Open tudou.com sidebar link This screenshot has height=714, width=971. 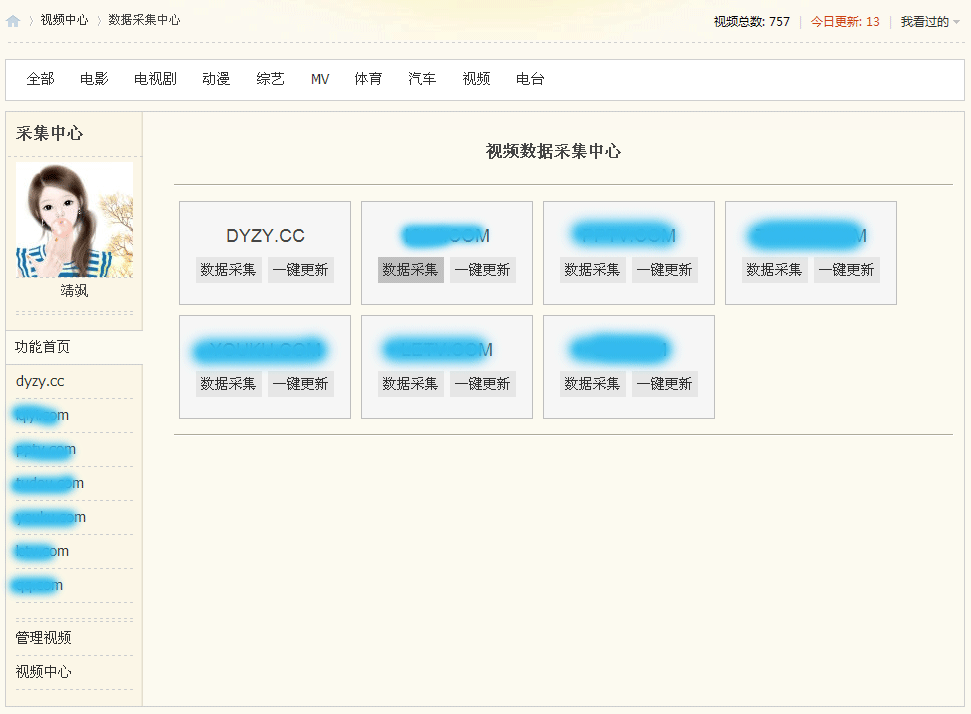(x=50, y=484)
